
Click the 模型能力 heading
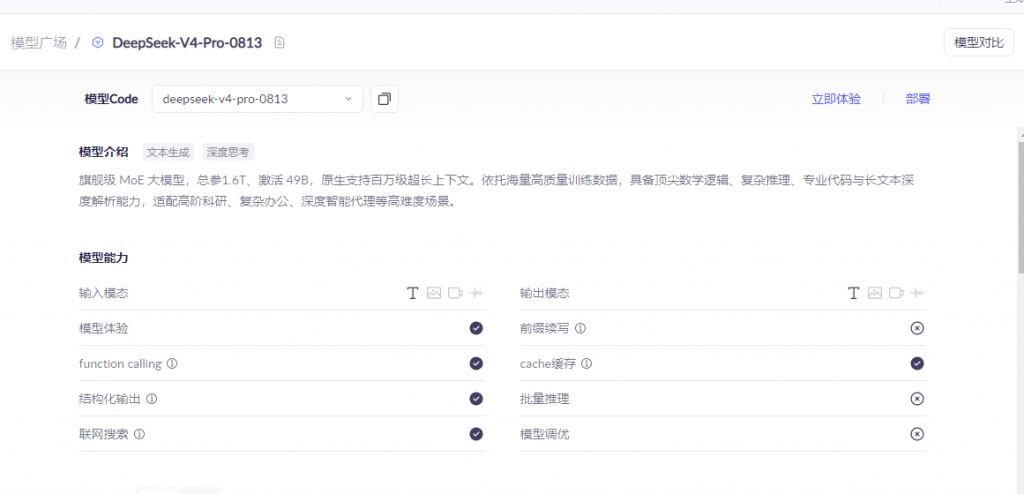pos(103,257)
